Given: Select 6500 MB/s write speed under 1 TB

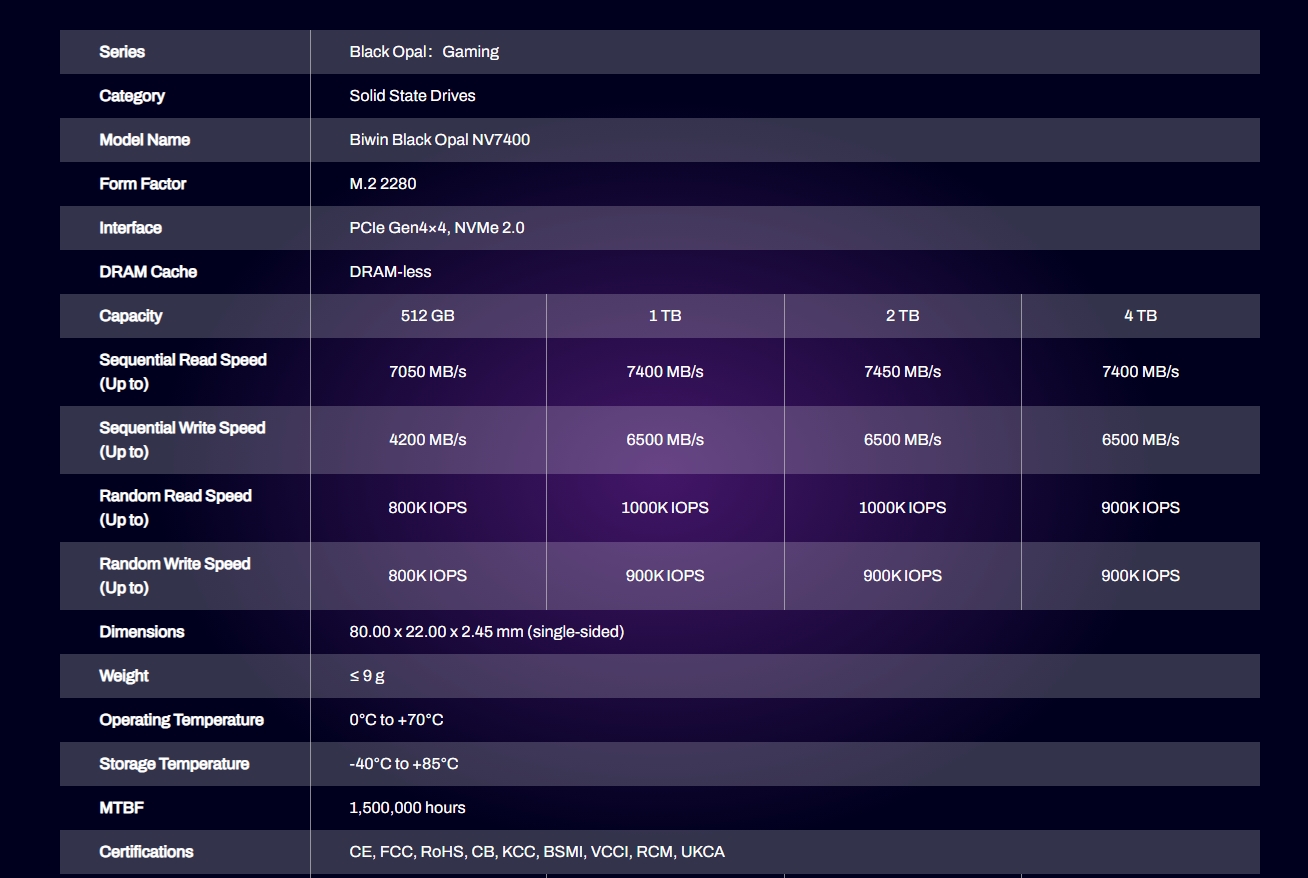Looking at the screenshot, I should (665, 440).
